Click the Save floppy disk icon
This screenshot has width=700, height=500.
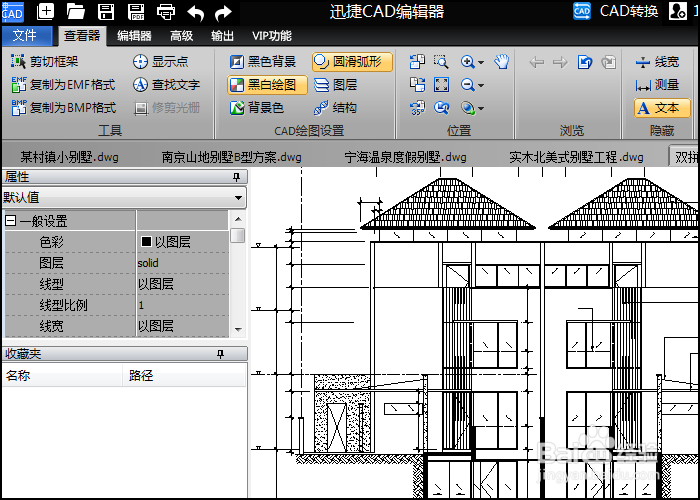click(106, 12)
